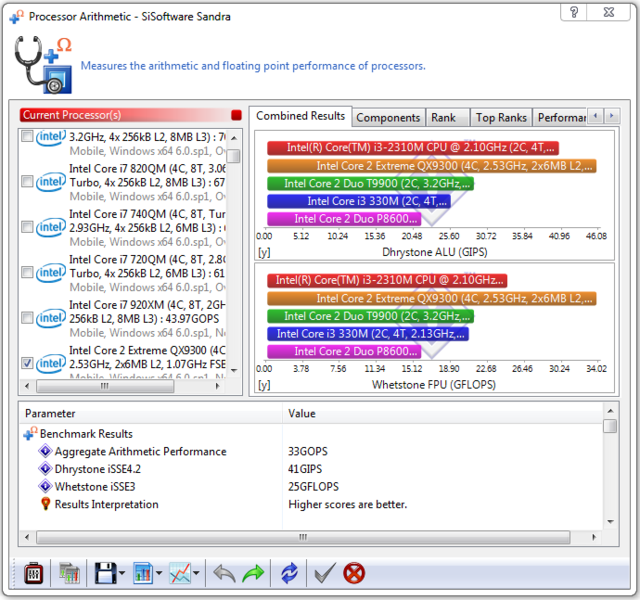
Task: Select the 25GFLOPS Whetstone value
Action: point(313,486)
